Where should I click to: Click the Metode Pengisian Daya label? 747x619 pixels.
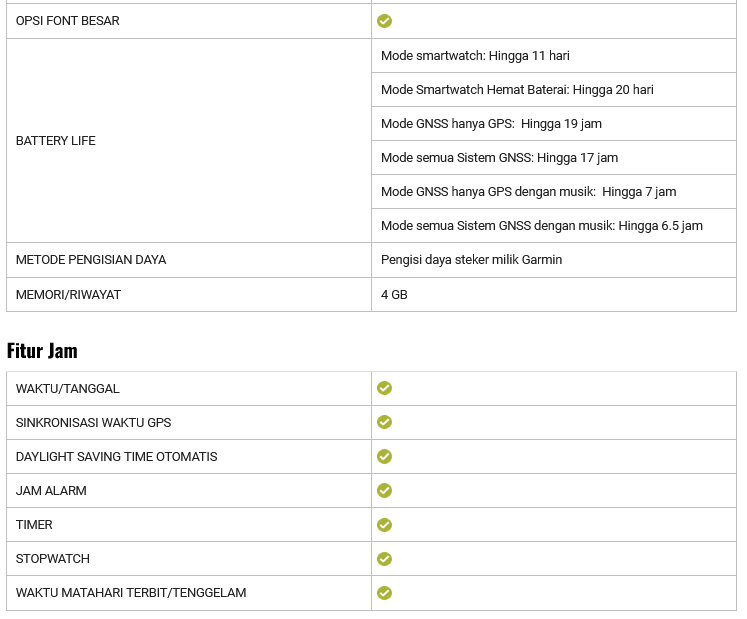point(91,260)
